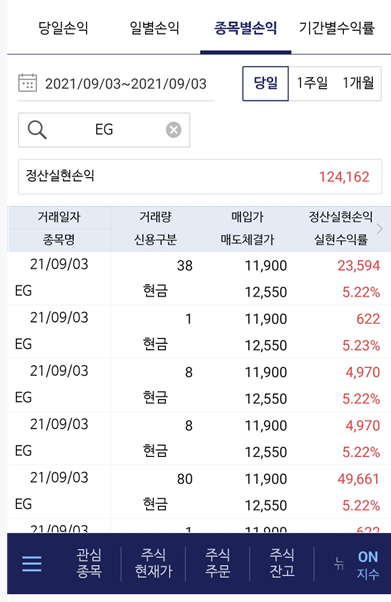Viewport: 391px width, 602px height.
Task: Open the calendar date picker icon
Action: point(28,83)
